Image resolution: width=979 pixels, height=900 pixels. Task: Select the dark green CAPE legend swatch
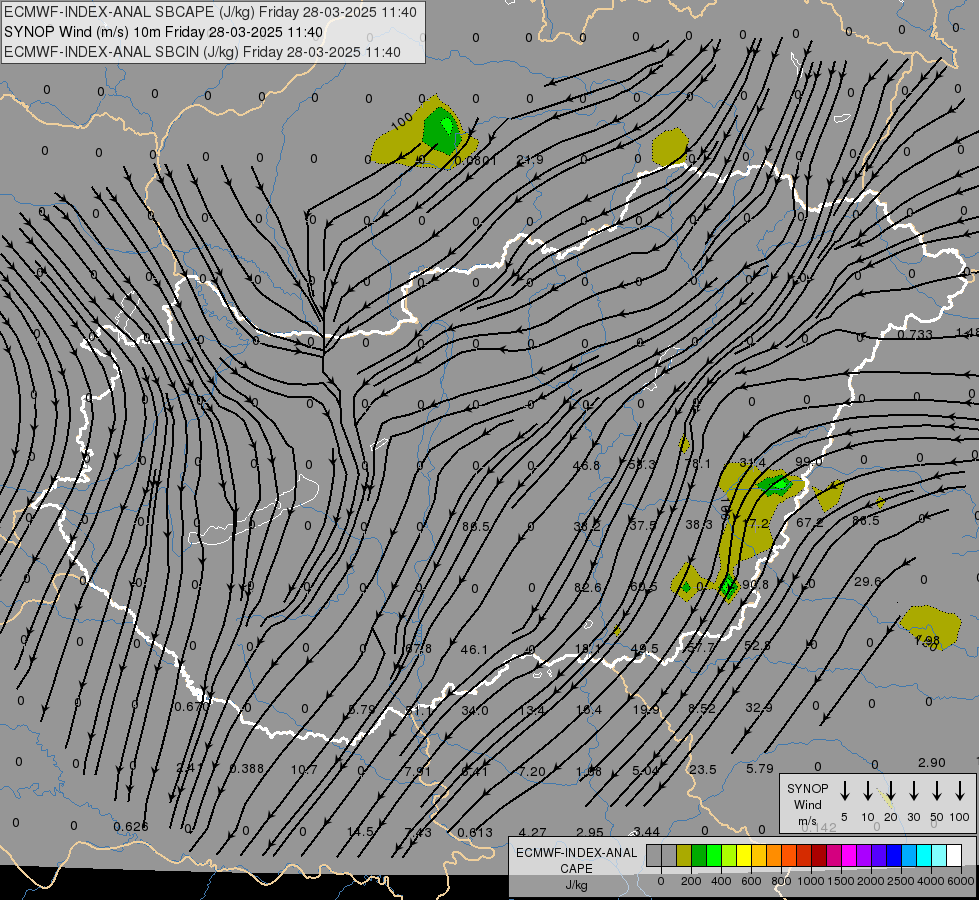pyautogui.click(x=699, y=856)
